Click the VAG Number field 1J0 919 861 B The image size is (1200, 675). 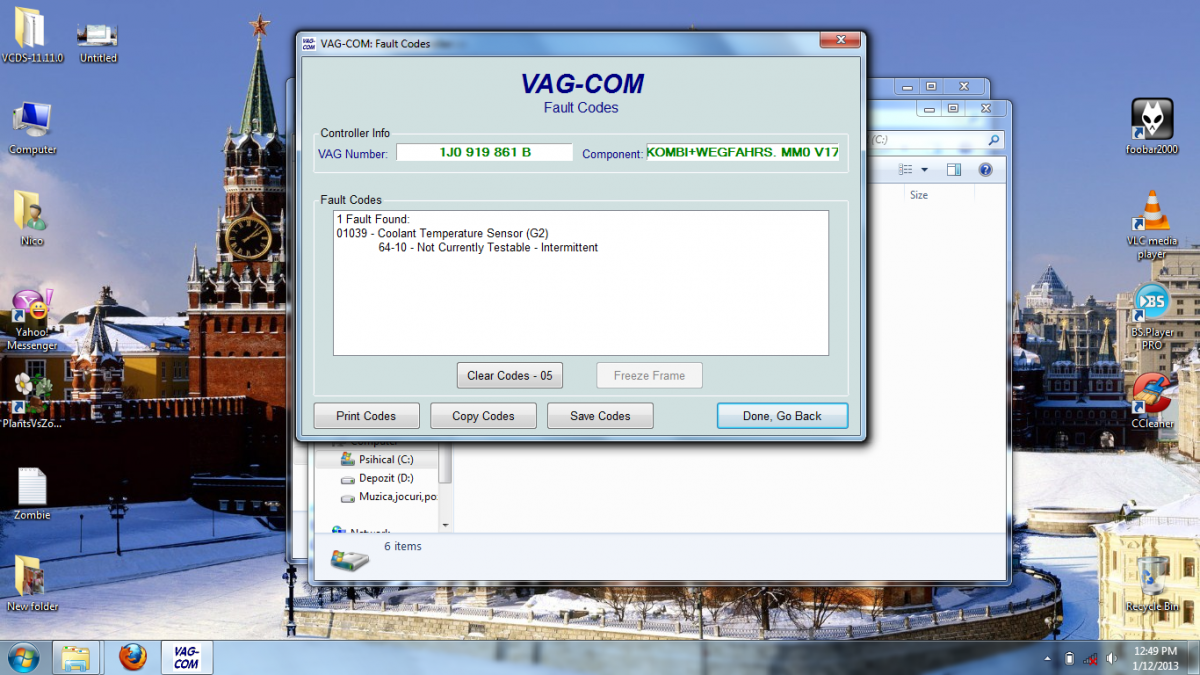(x=485, y=152)
